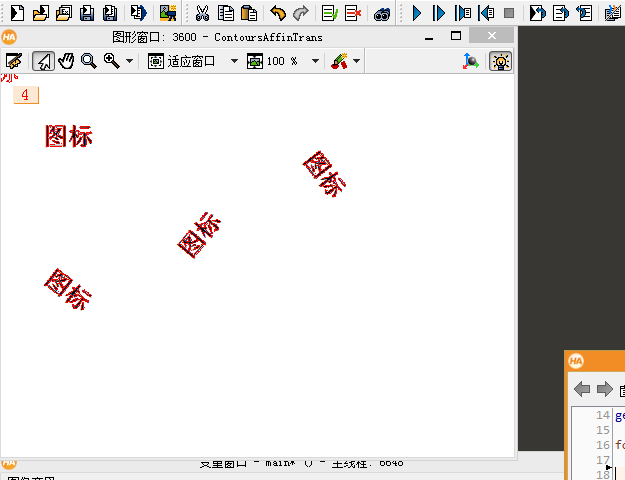Click the step out of procedure icon

click(584, 13)
